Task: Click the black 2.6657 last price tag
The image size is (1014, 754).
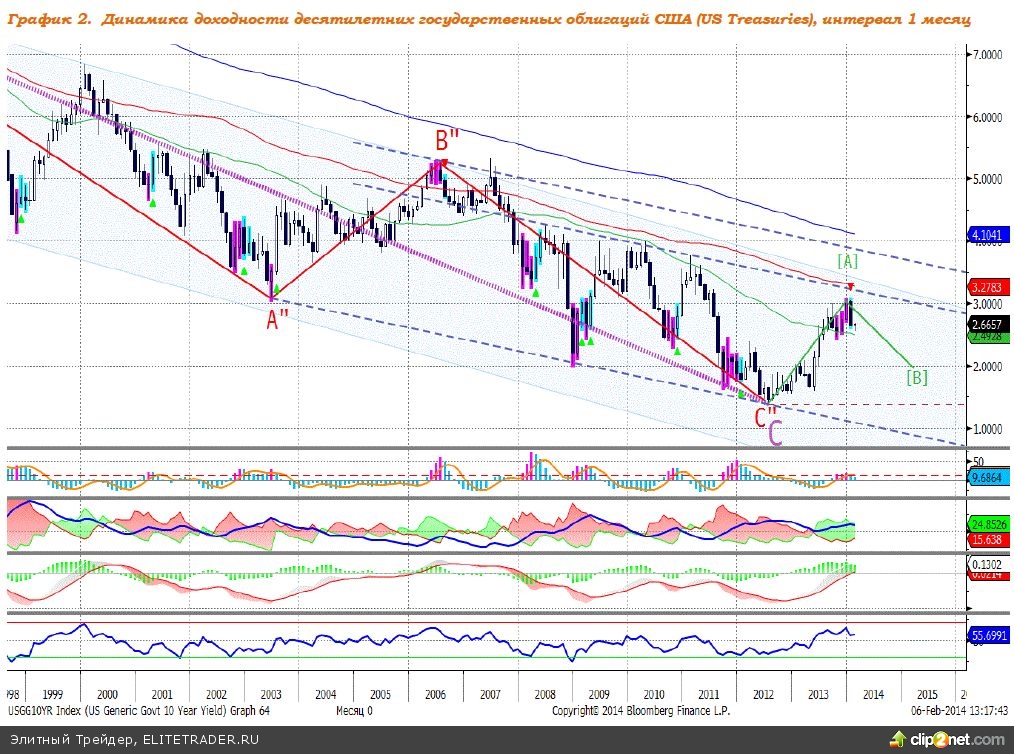Action: click(x=990, y=323)
